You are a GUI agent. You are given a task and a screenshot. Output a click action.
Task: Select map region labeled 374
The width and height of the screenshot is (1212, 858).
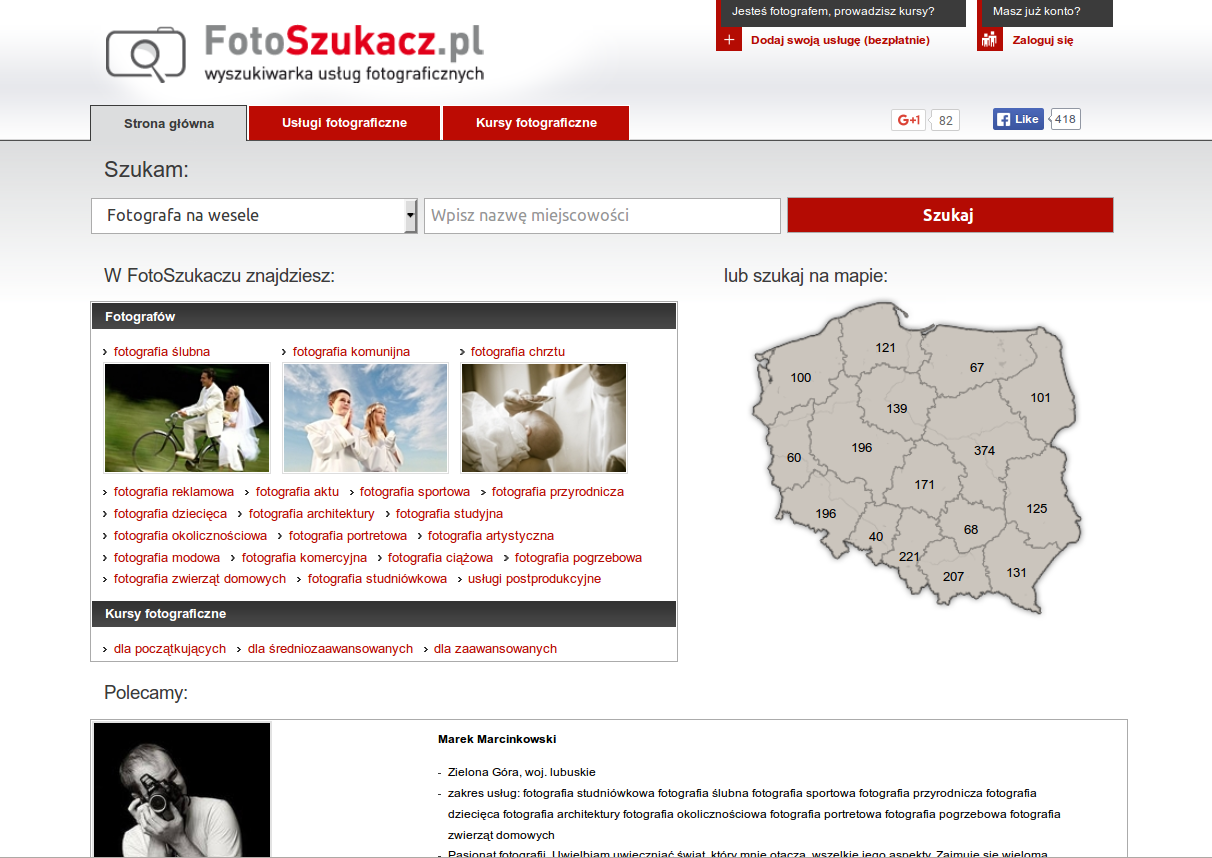pyautogui.click(x=984, y=451)
